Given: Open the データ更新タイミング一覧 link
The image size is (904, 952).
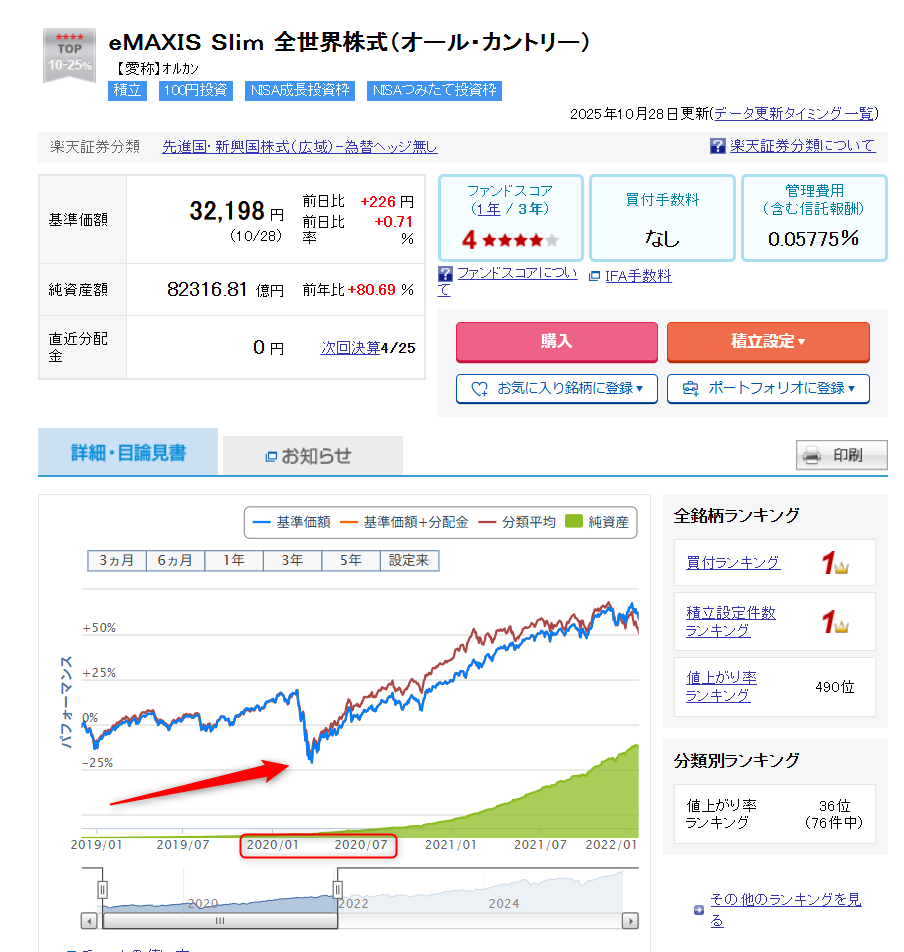Looking at the screenshot, I should pyautogui.click(x=795, y=113).
